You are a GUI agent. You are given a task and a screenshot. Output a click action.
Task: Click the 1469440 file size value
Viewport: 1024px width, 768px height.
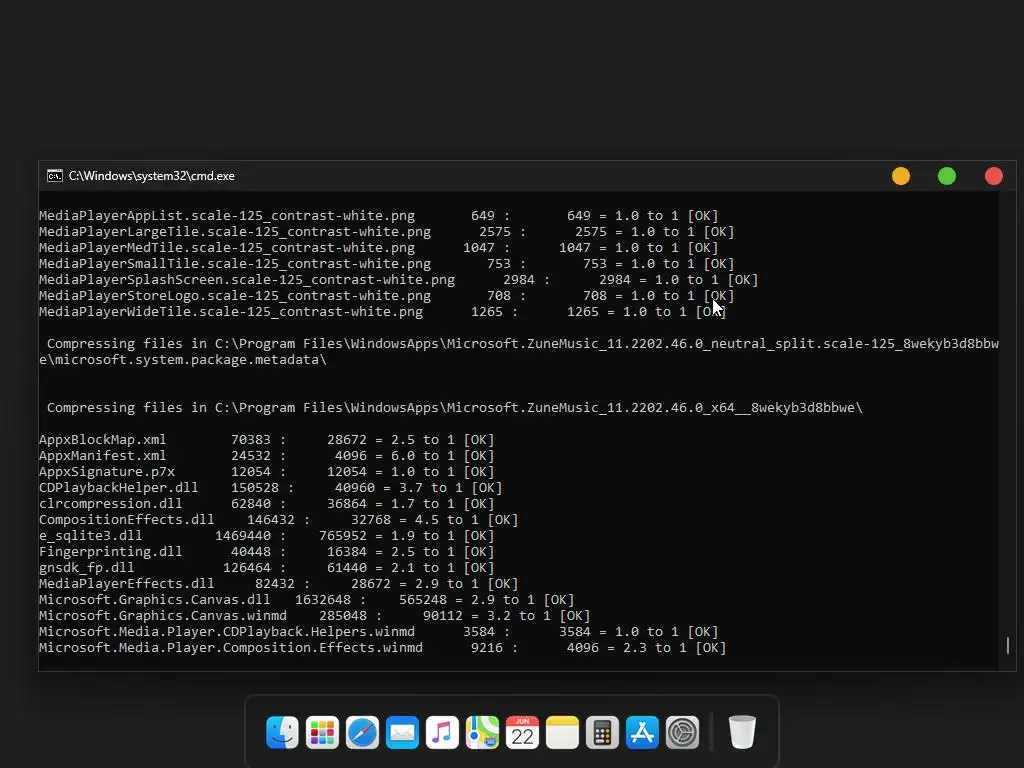(243, 536)
